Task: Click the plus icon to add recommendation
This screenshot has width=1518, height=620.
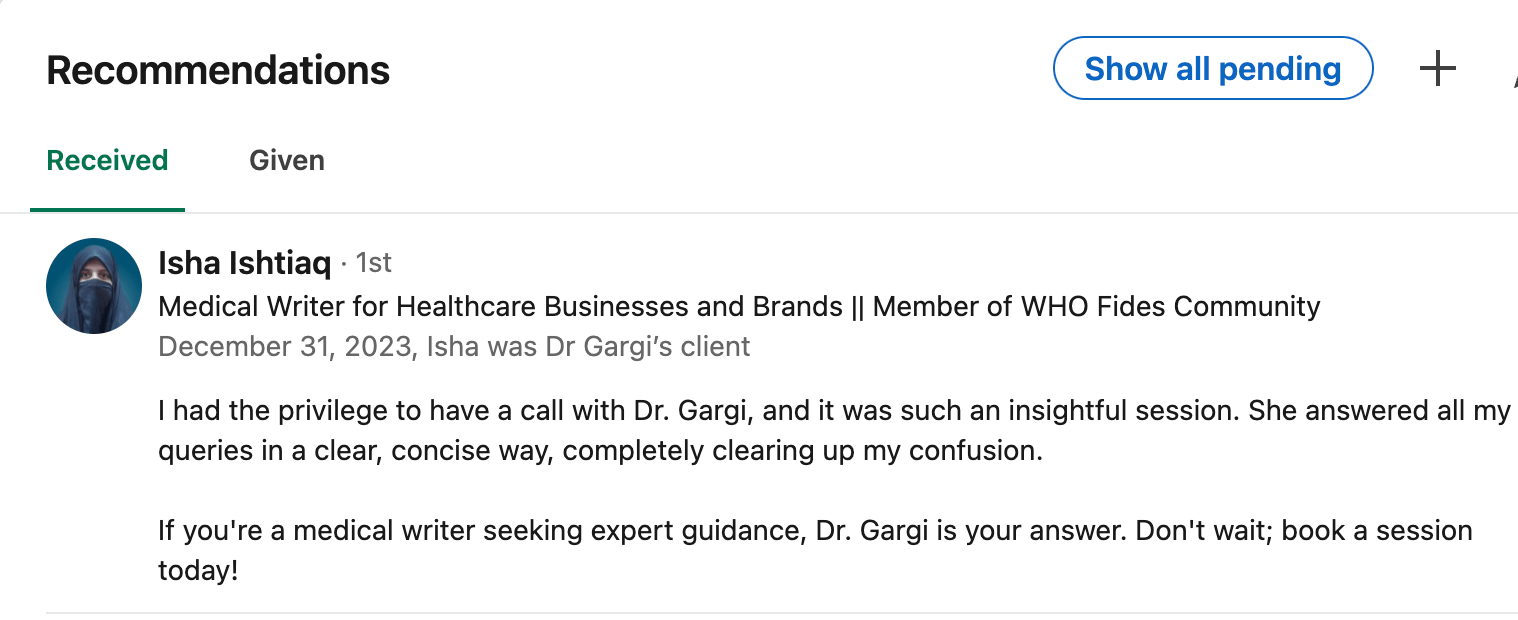Action: pyautogui.click(x=1437, y=69)
